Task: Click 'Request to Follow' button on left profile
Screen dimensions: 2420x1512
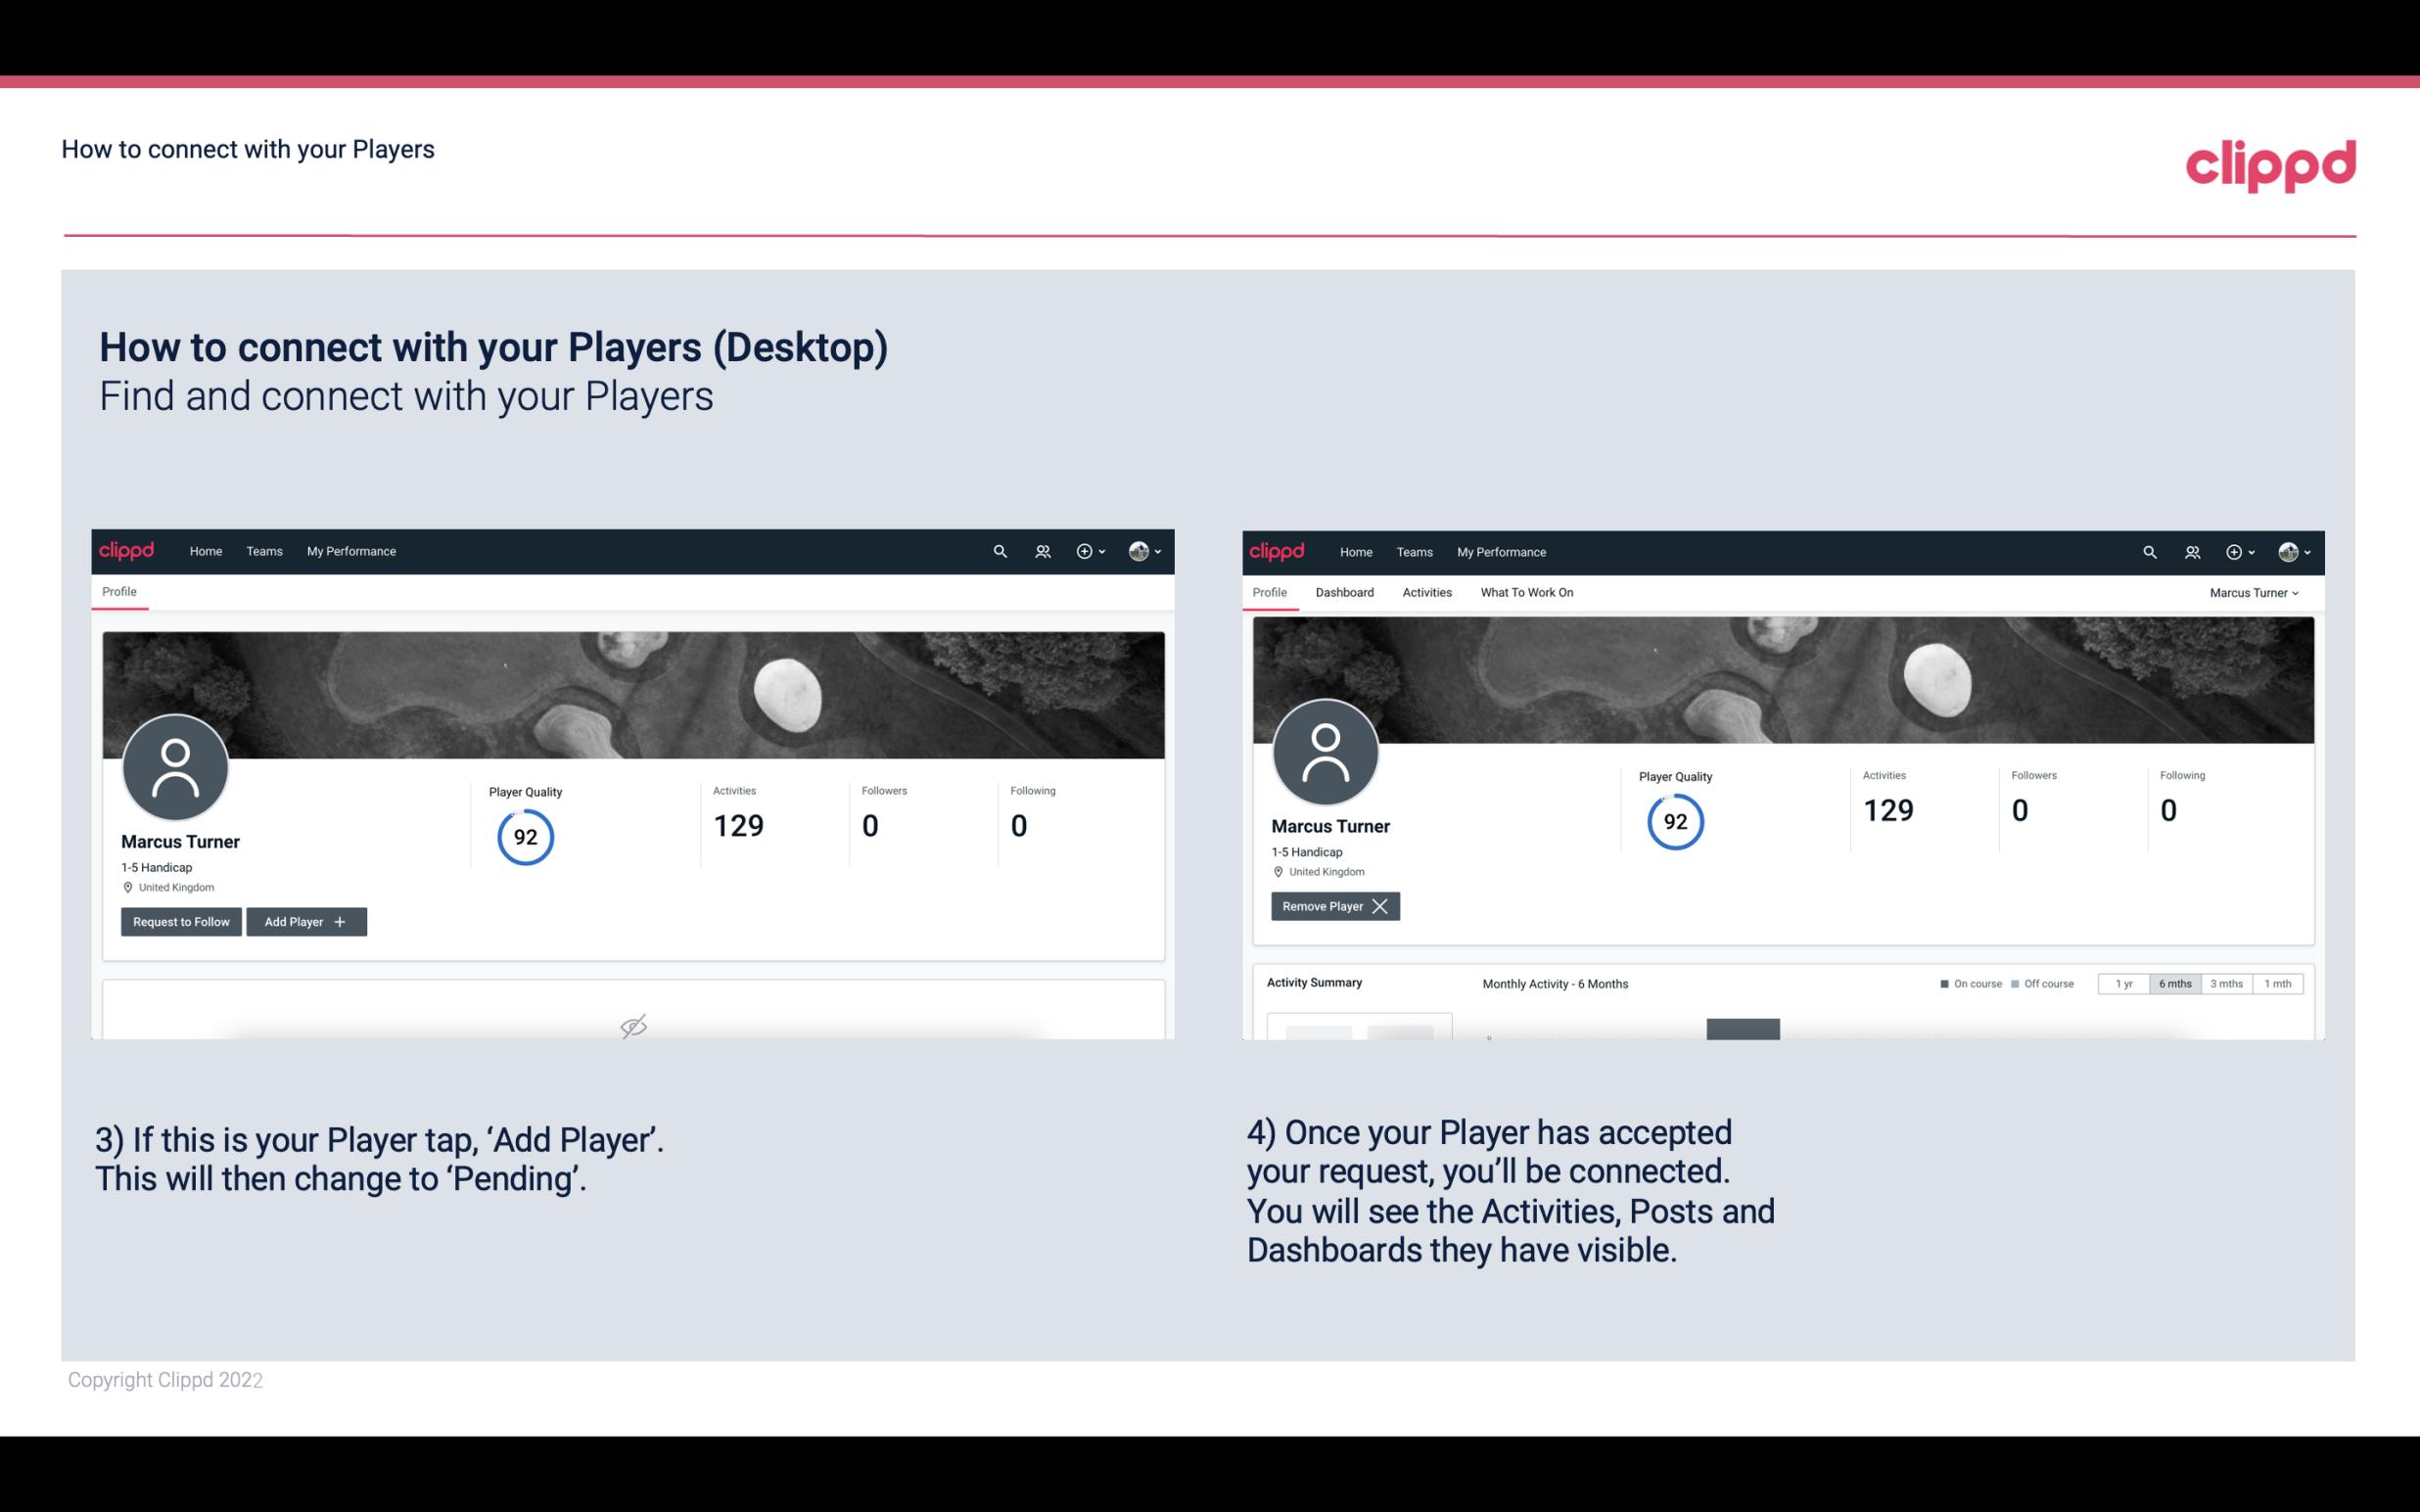Action: coord(179,922)
